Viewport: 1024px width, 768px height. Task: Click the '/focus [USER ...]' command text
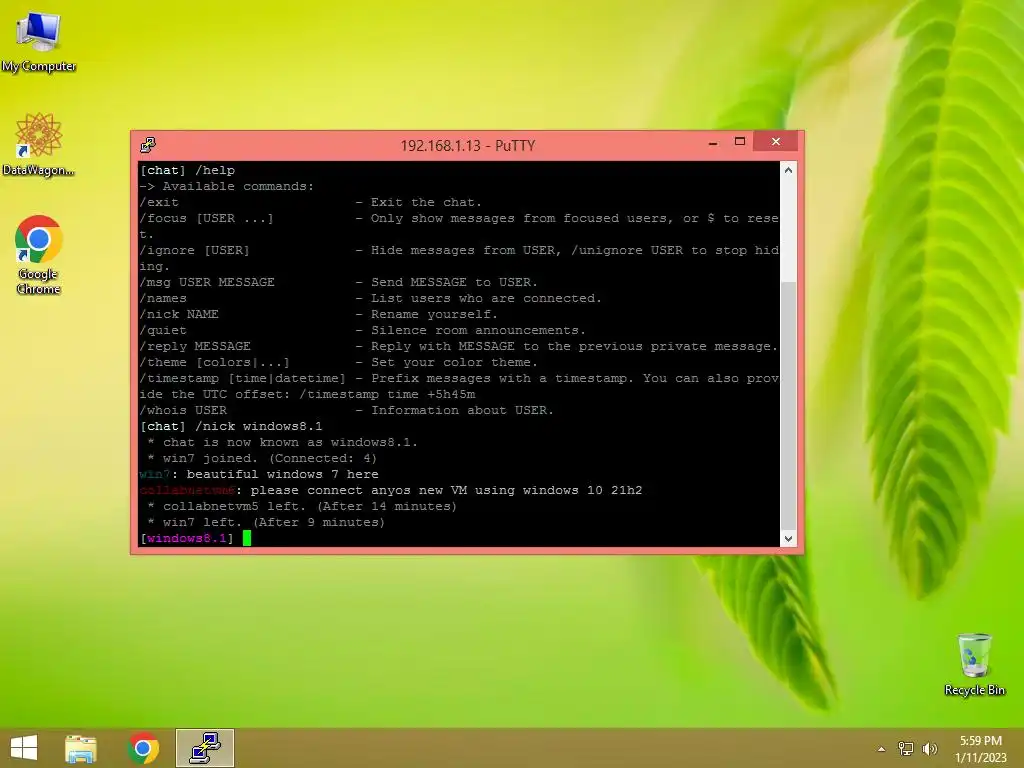pyautogui.click(x=206, y=218)
